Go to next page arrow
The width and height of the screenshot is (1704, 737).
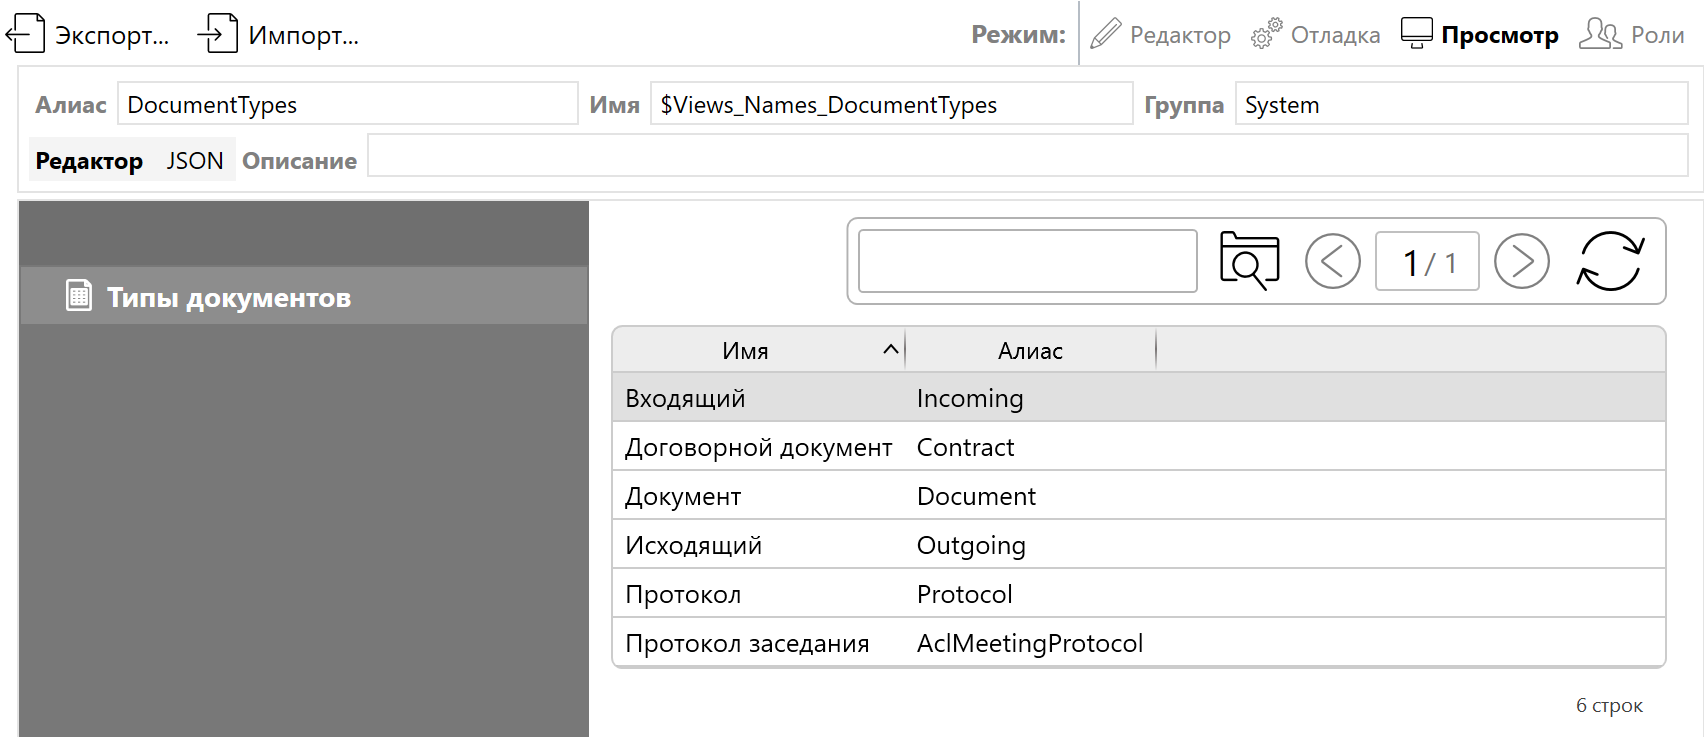pos(1521,261)
